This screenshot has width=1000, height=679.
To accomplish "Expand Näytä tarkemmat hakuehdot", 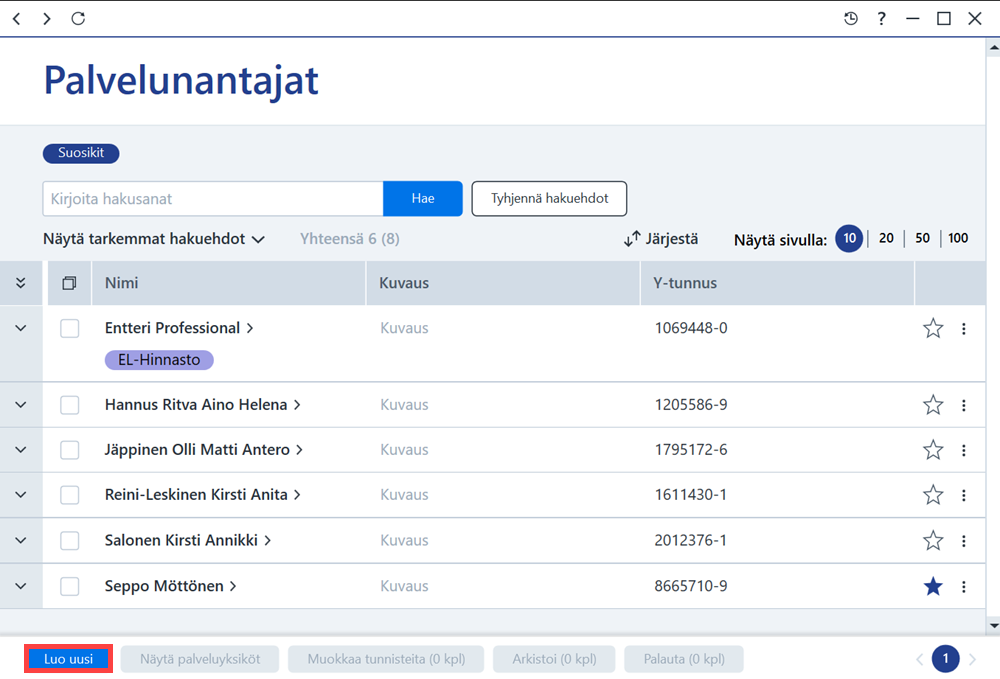I will pos(154,239).
